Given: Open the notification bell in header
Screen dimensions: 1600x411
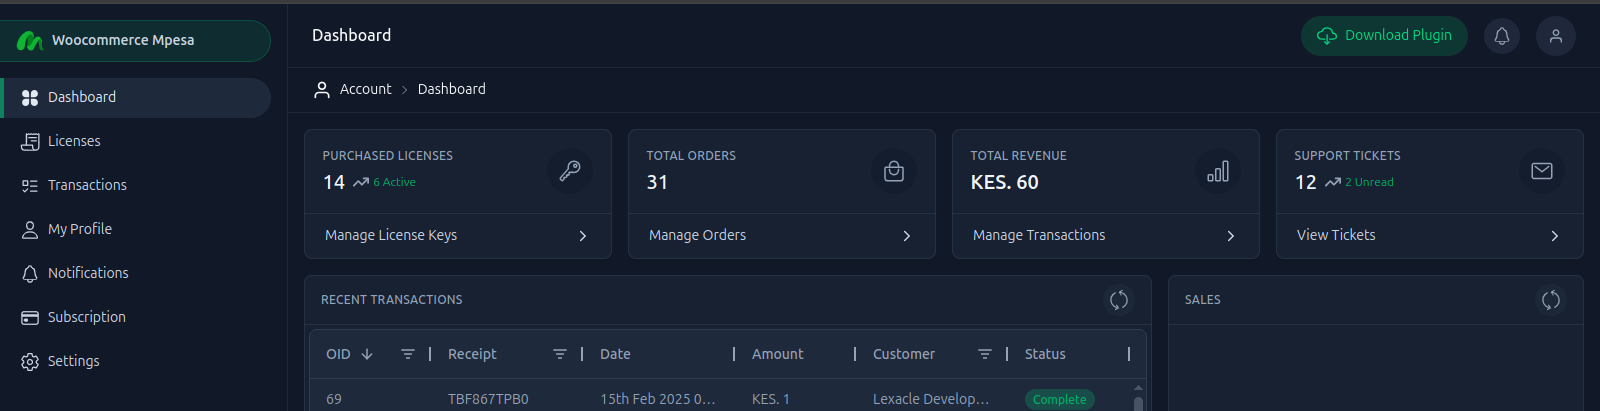Looking at the screenshot, I should pyautogui.click(x=1502, y=36).
